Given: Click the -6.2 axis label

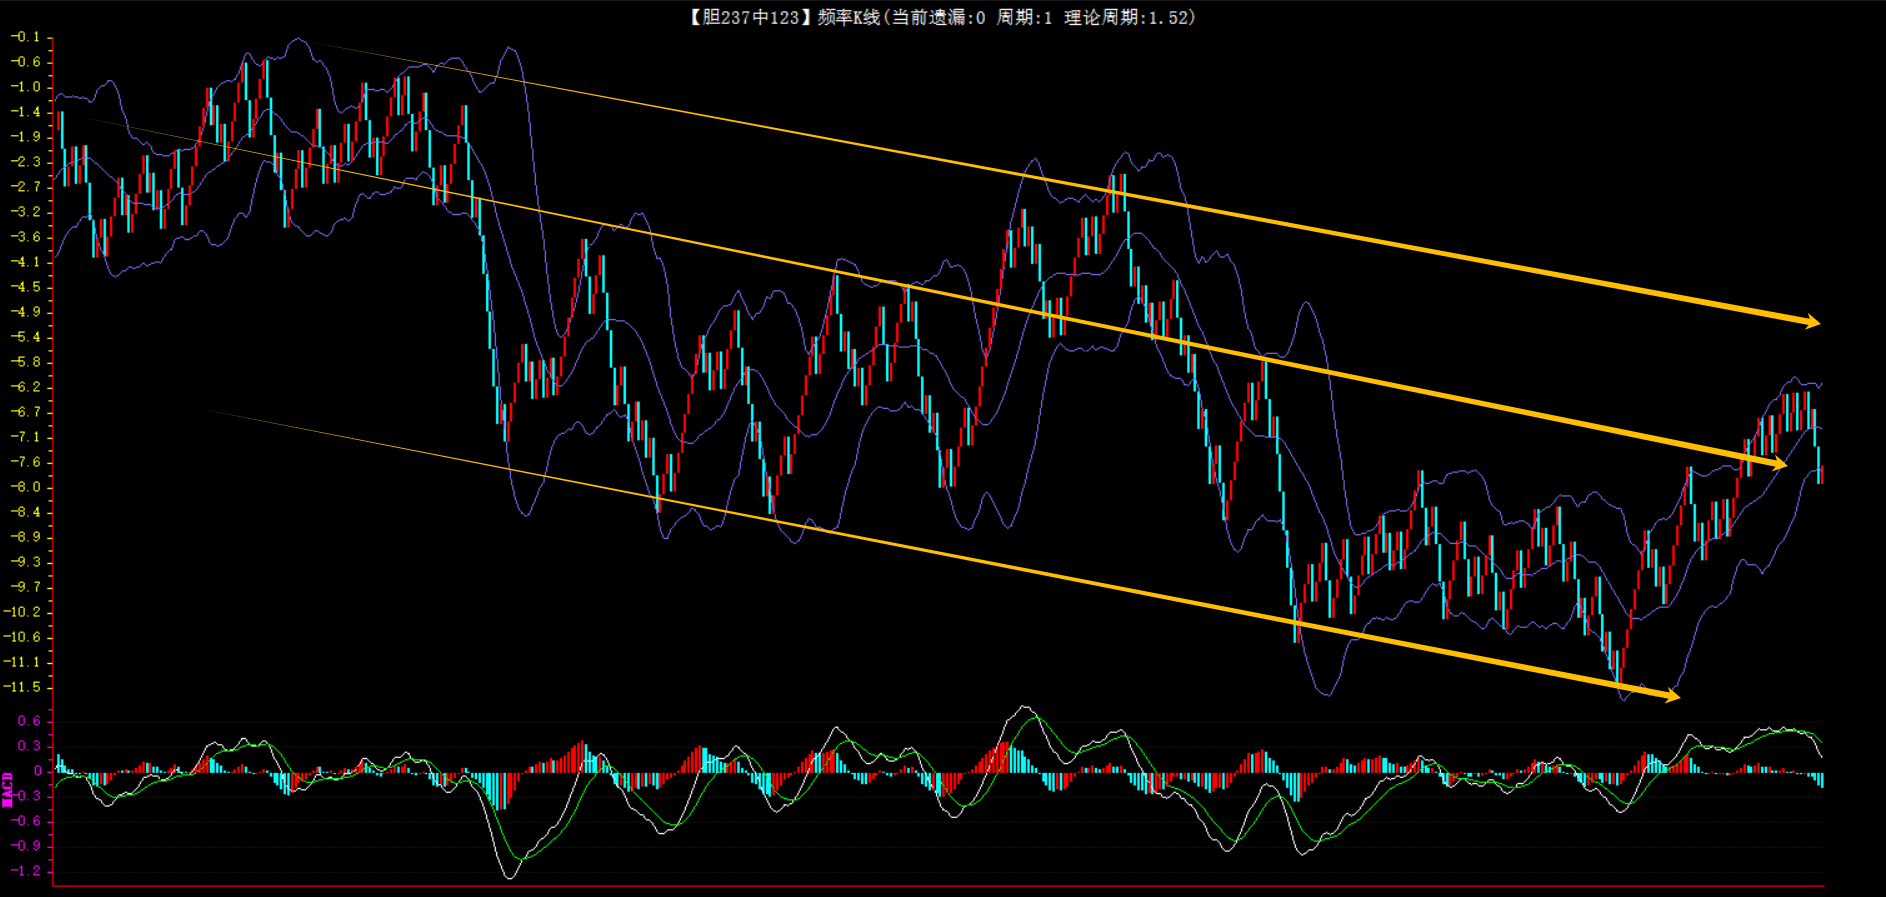Looking at the screenshot, I should (25, 387).
